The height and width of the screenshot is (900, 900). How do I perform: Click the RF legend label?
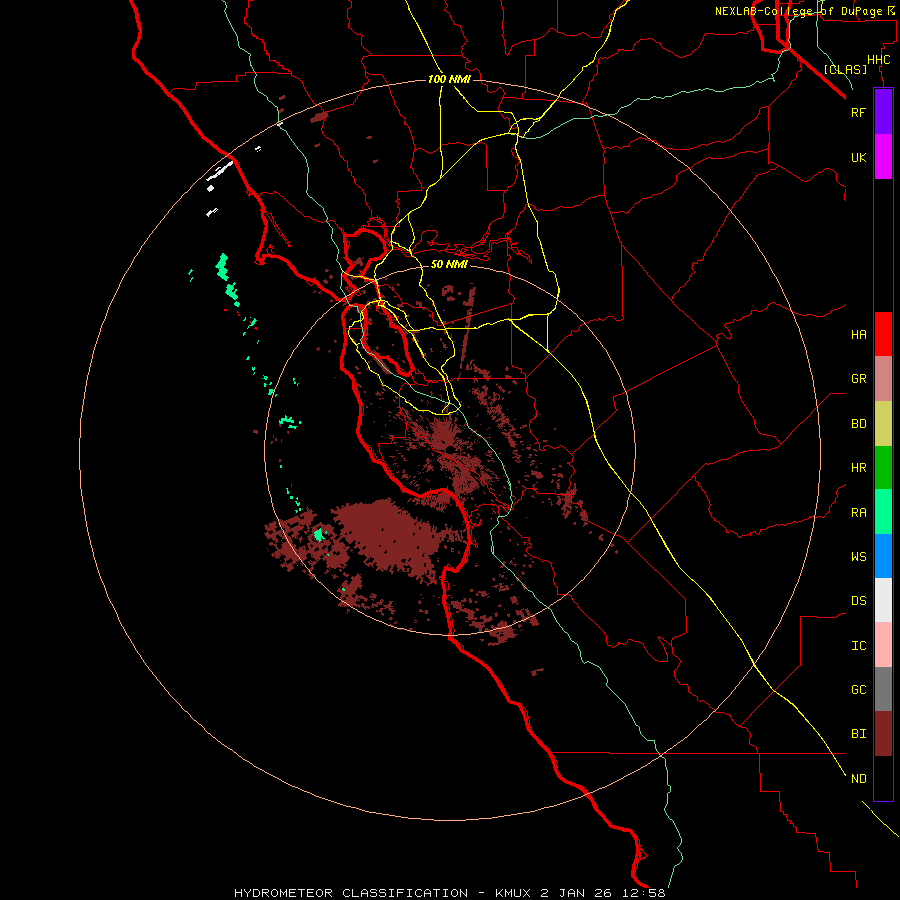(x=858, y=112)
